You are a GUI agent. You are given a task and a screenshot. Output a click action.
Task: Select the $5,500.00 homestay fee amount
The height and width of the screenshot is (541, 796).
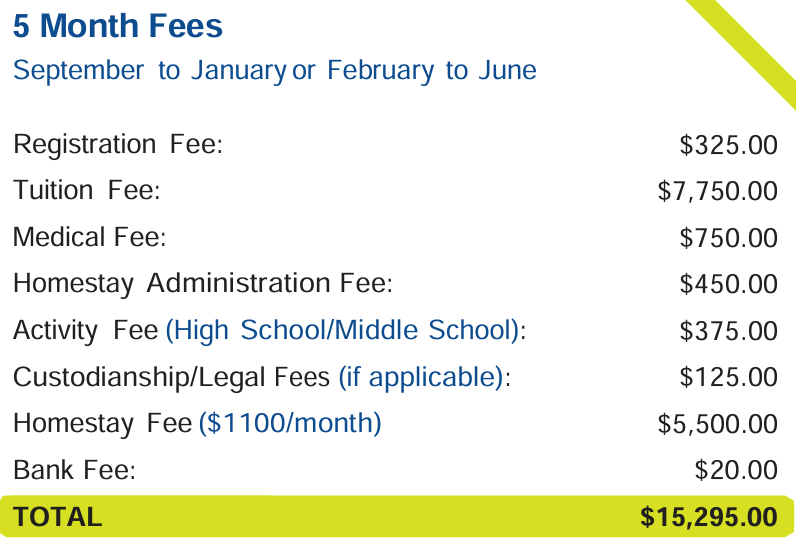coord(717,423)
